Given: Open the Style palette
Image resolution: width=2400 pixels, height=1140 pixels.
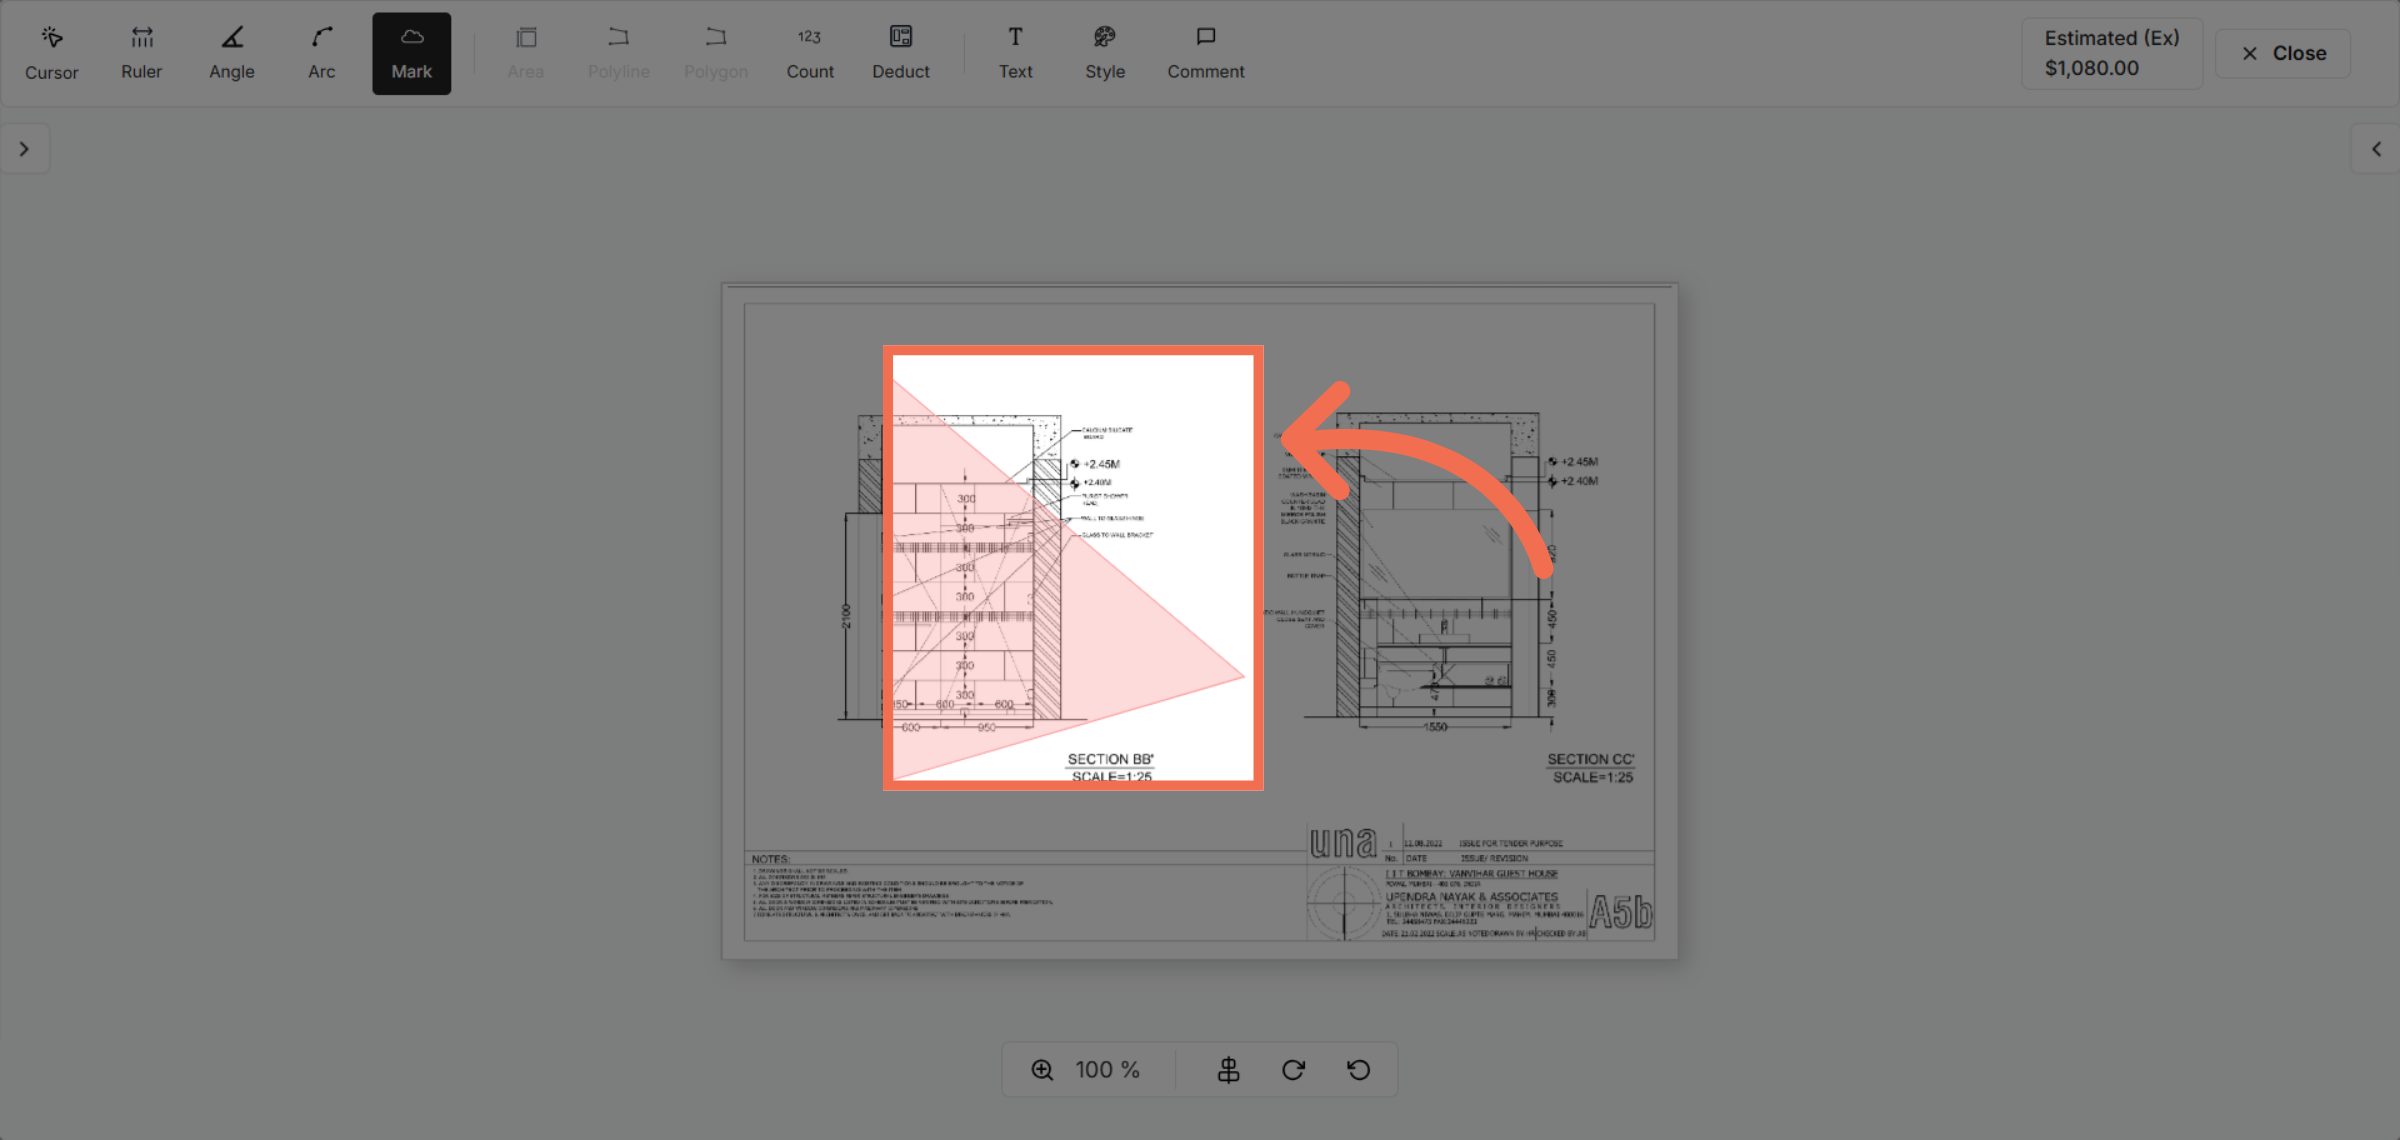Looking at the screenshot, I should point(1105,53).
